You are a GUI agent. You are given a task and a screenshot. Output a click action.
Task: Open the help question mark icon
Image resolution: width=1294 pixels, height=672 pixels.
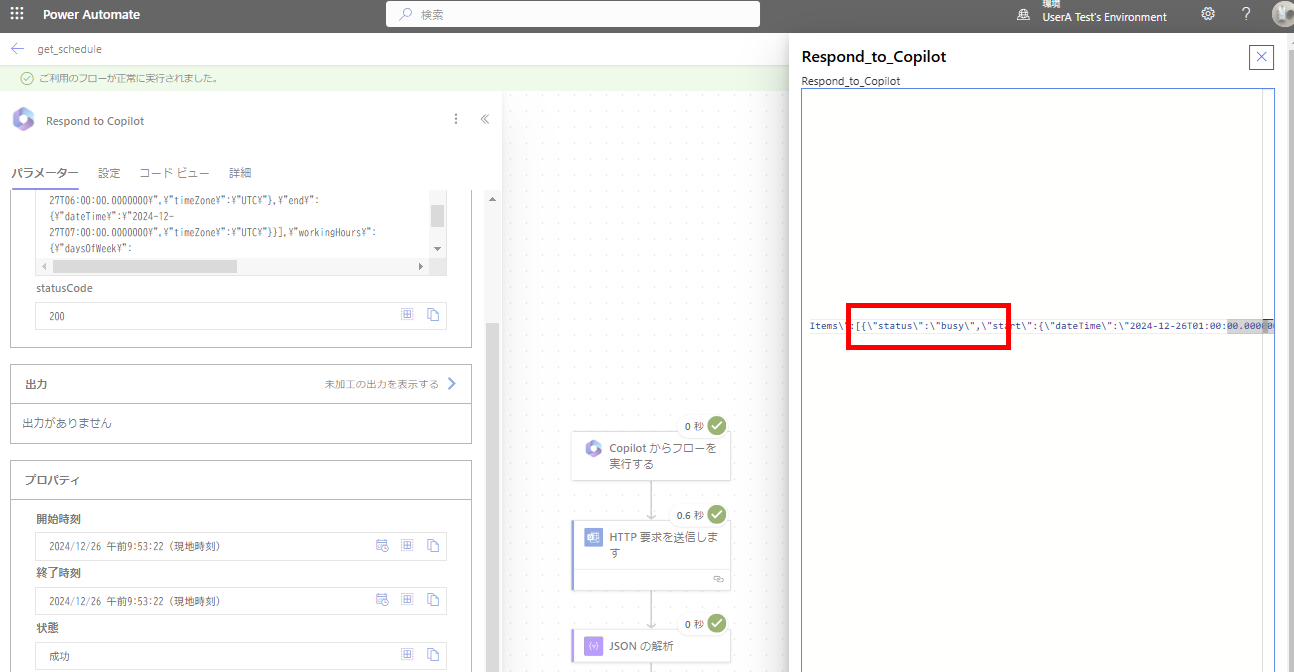pyautogui.click(x=1245, y=13)
